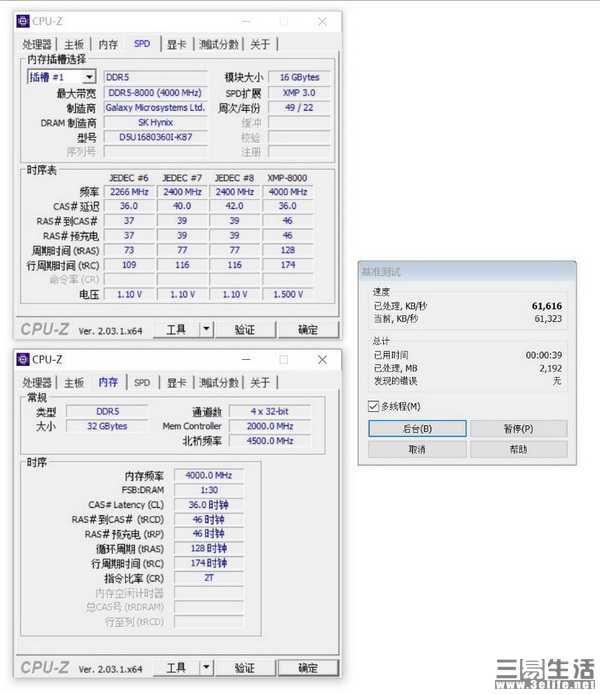The height and width of the screenshot is (694, 600).
Task: Click the 00:00:39 elapsed time value
Action: 544,355
